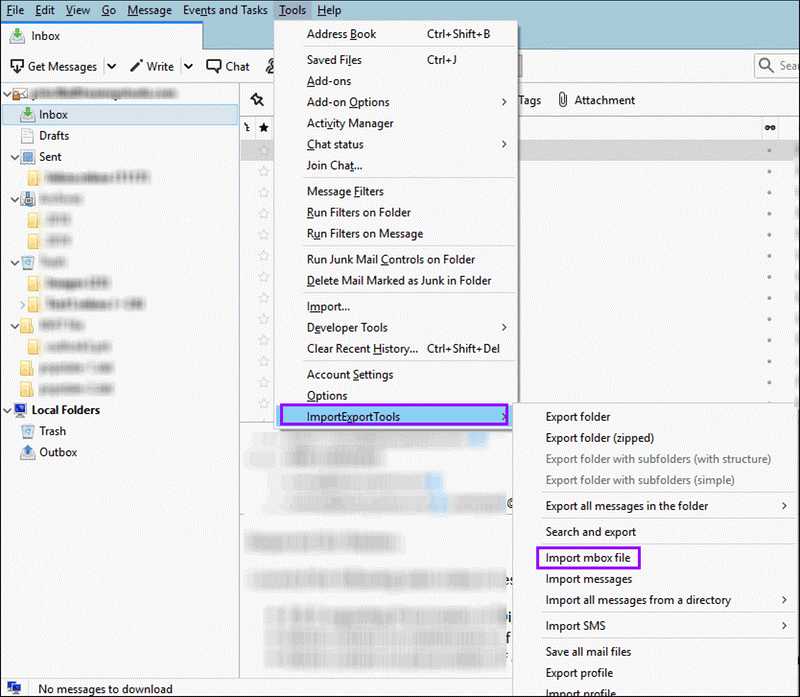800x697 pixels.
Task: Choose Clear Recent History
Action: pyautogui.click(x=398, y=349)
